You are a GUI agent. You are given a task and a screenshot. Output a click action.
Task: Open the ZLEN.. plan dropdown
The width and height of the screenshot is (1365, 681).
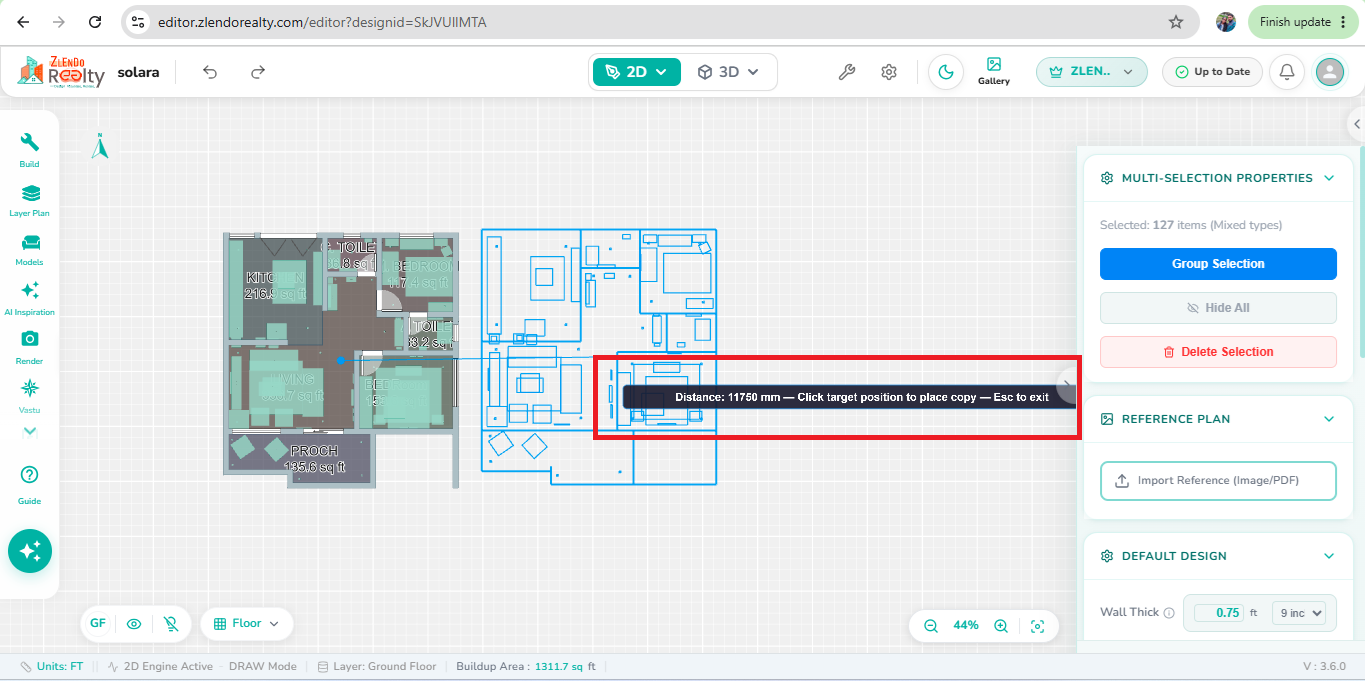click(x=1091, y=72)
